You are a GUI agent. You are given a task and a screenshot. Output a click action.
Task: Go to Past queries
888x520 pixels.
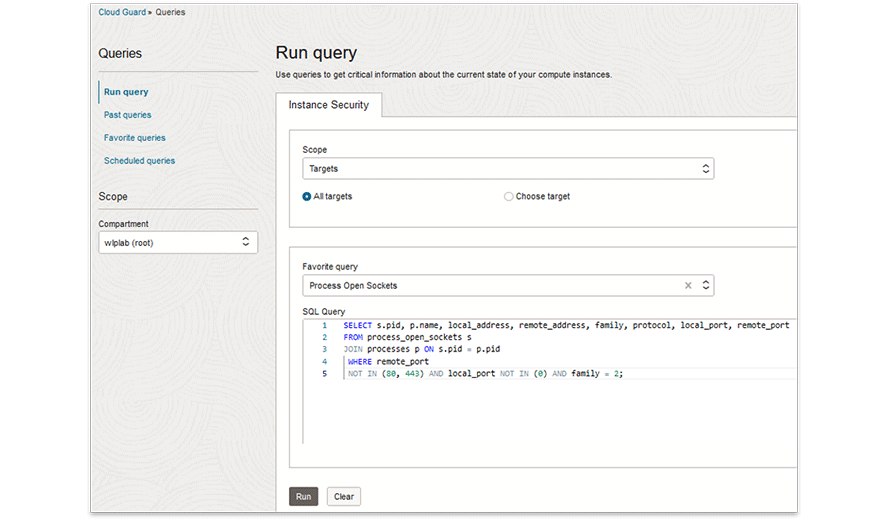(127, 115)
